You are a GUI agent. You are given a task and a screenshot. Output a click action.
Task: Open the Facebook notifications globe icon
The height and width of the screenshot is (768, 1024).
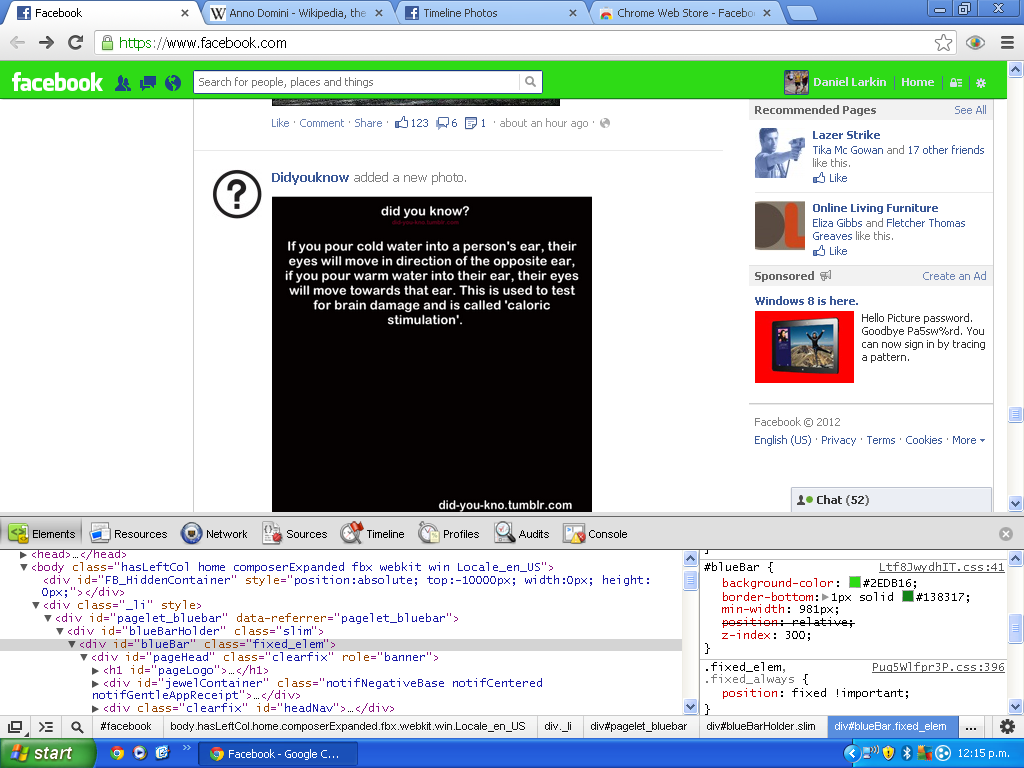coord(173,83)
